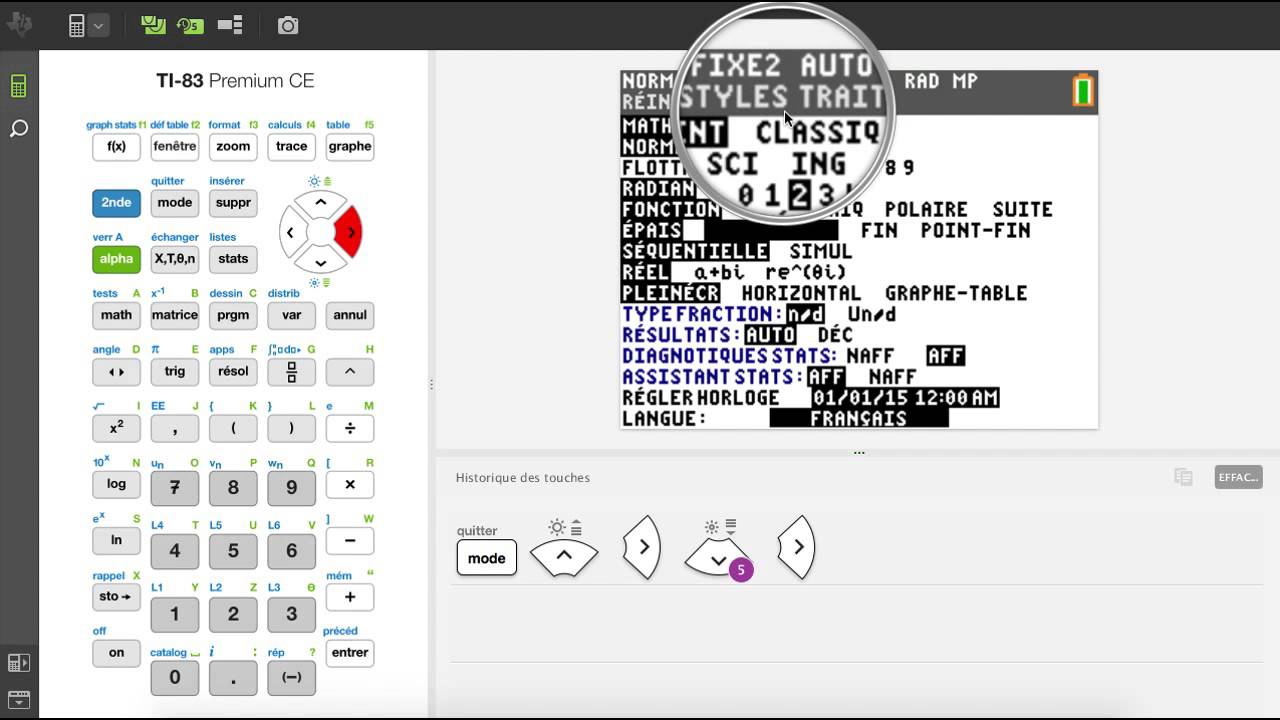The image size is (1280, 720).
Task: Click the matrice key
Action: coord(175,315)
